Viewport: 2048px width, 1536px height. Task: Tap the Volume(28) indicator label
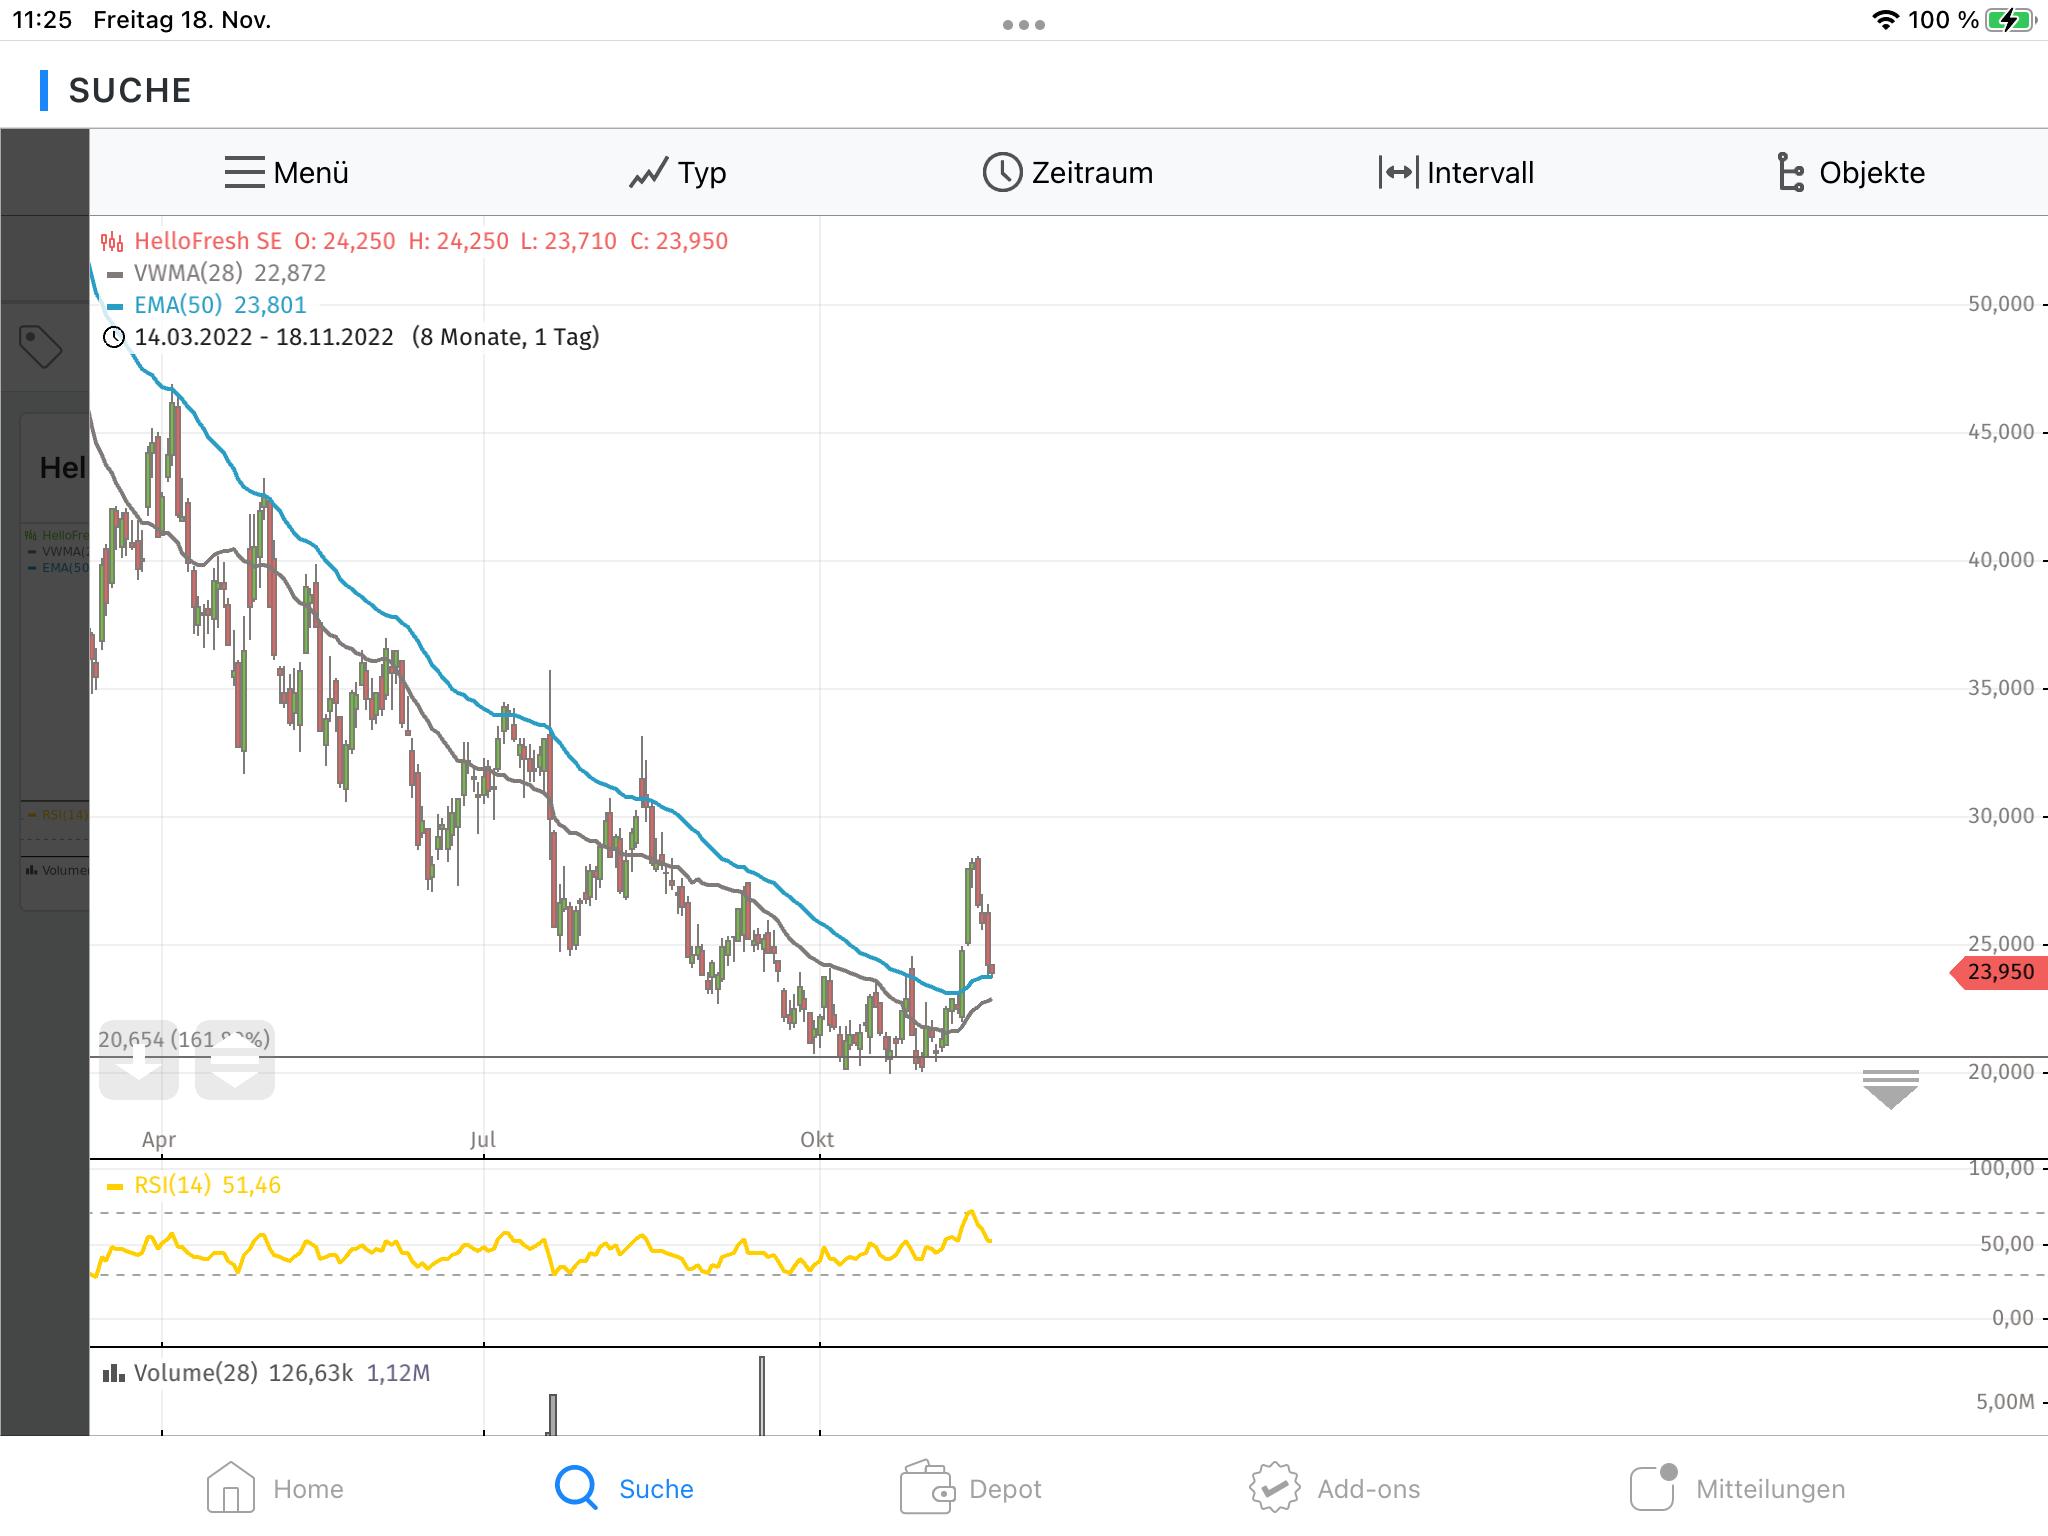pos(195,1373)
